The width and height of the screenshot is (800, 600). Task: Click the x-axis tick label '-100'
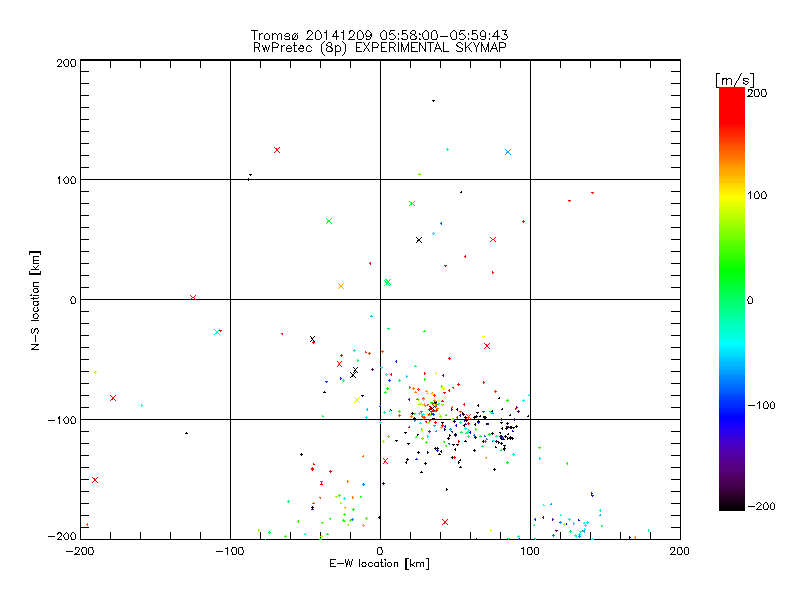[x=230, y=551]
